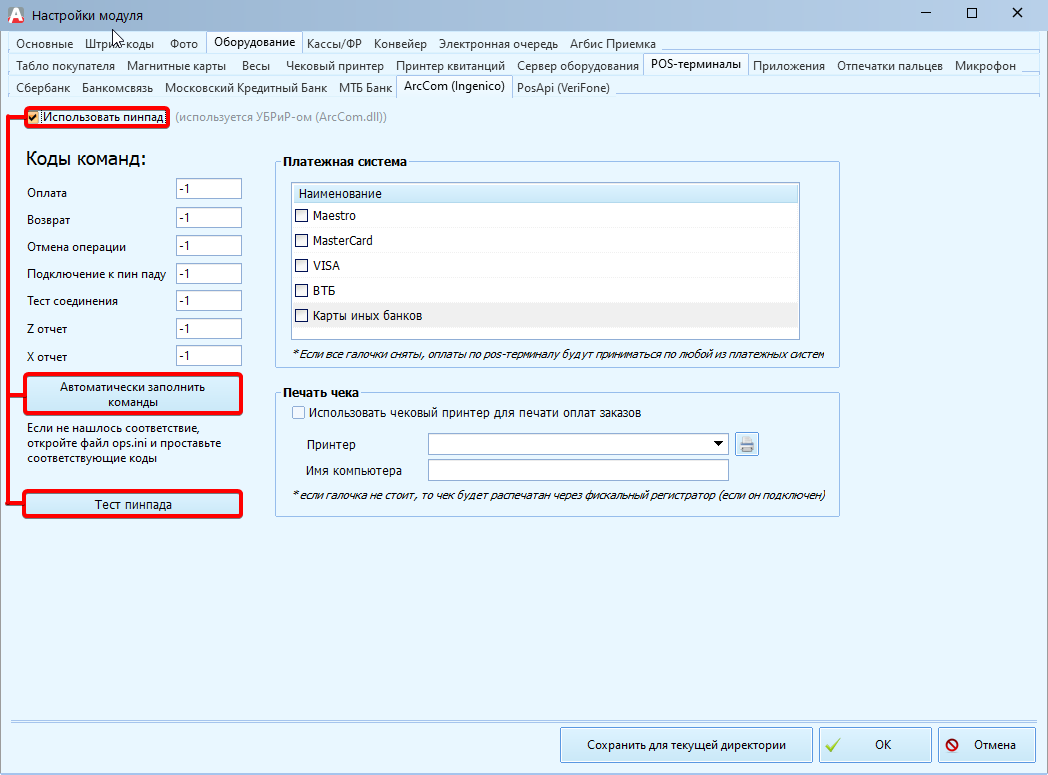Click the Тест пинпада button
The width and height of the screenshot is (1048, 775).
pos(133,504)
